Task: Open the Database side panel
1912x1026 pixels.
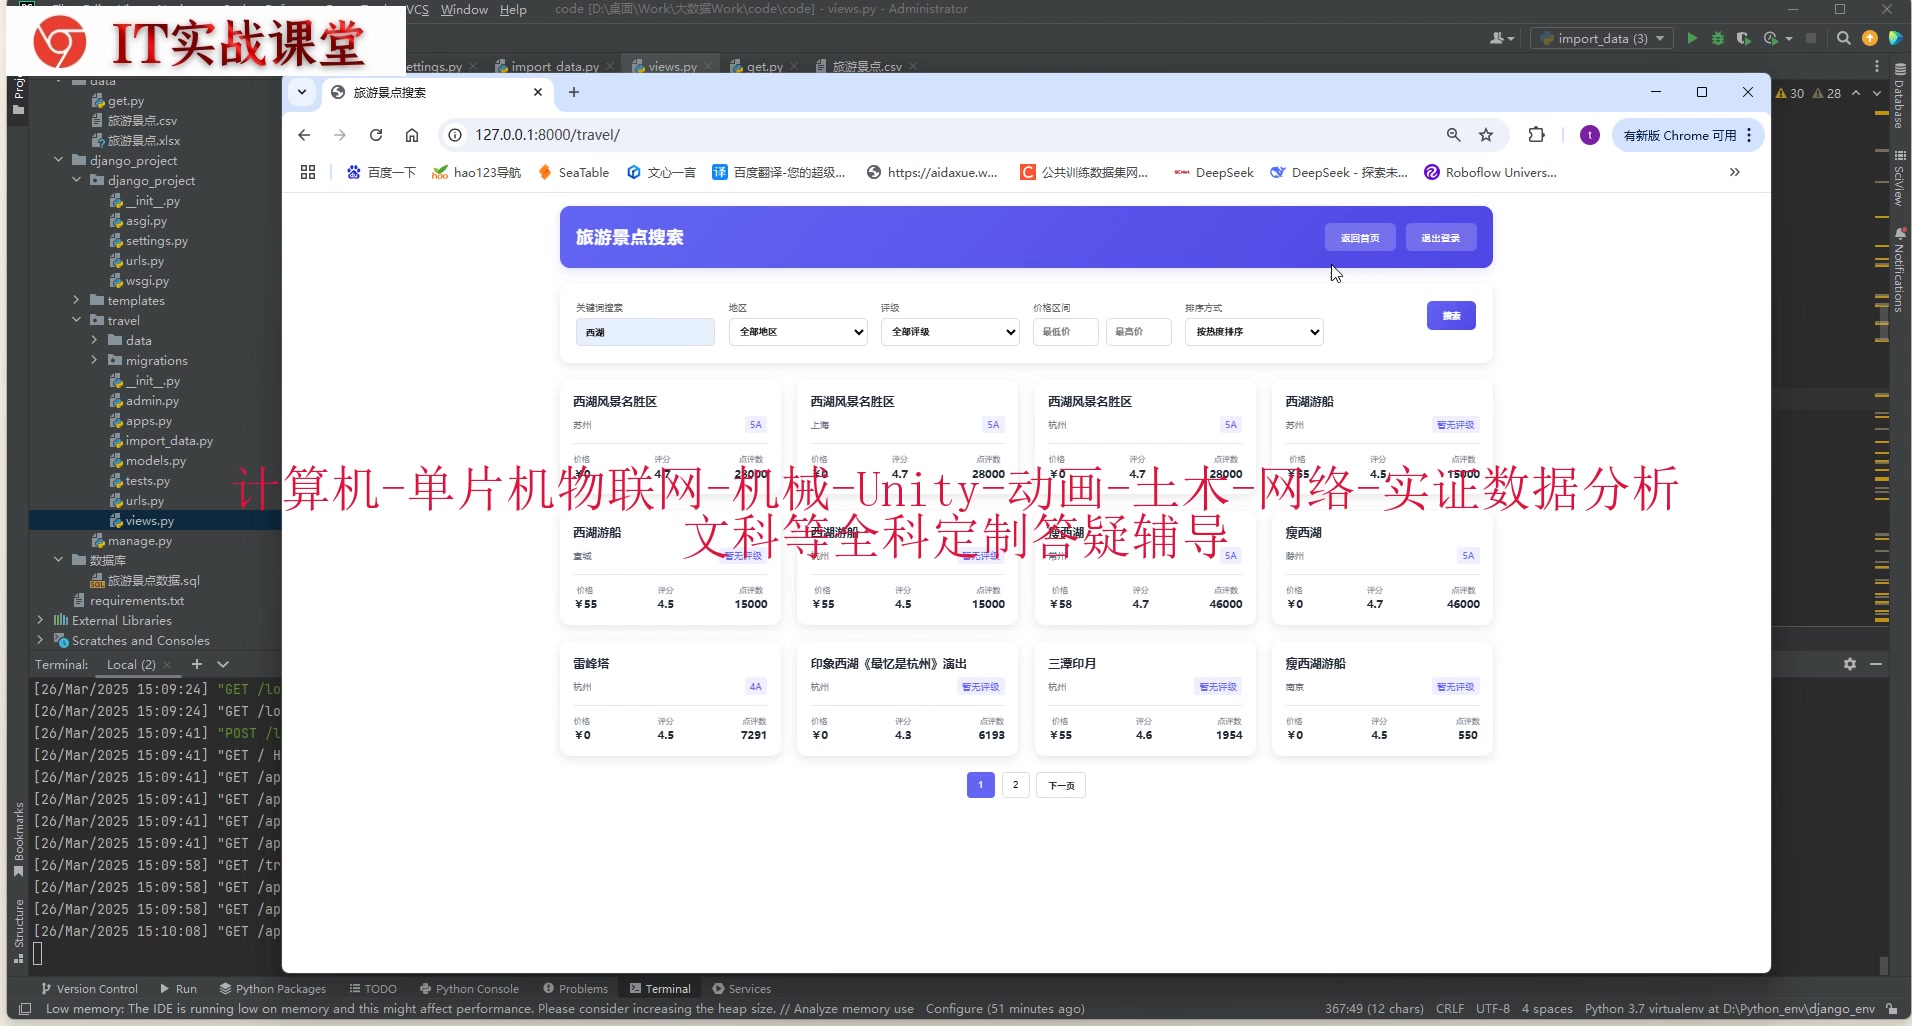Action: click(x=1899, y=97)
